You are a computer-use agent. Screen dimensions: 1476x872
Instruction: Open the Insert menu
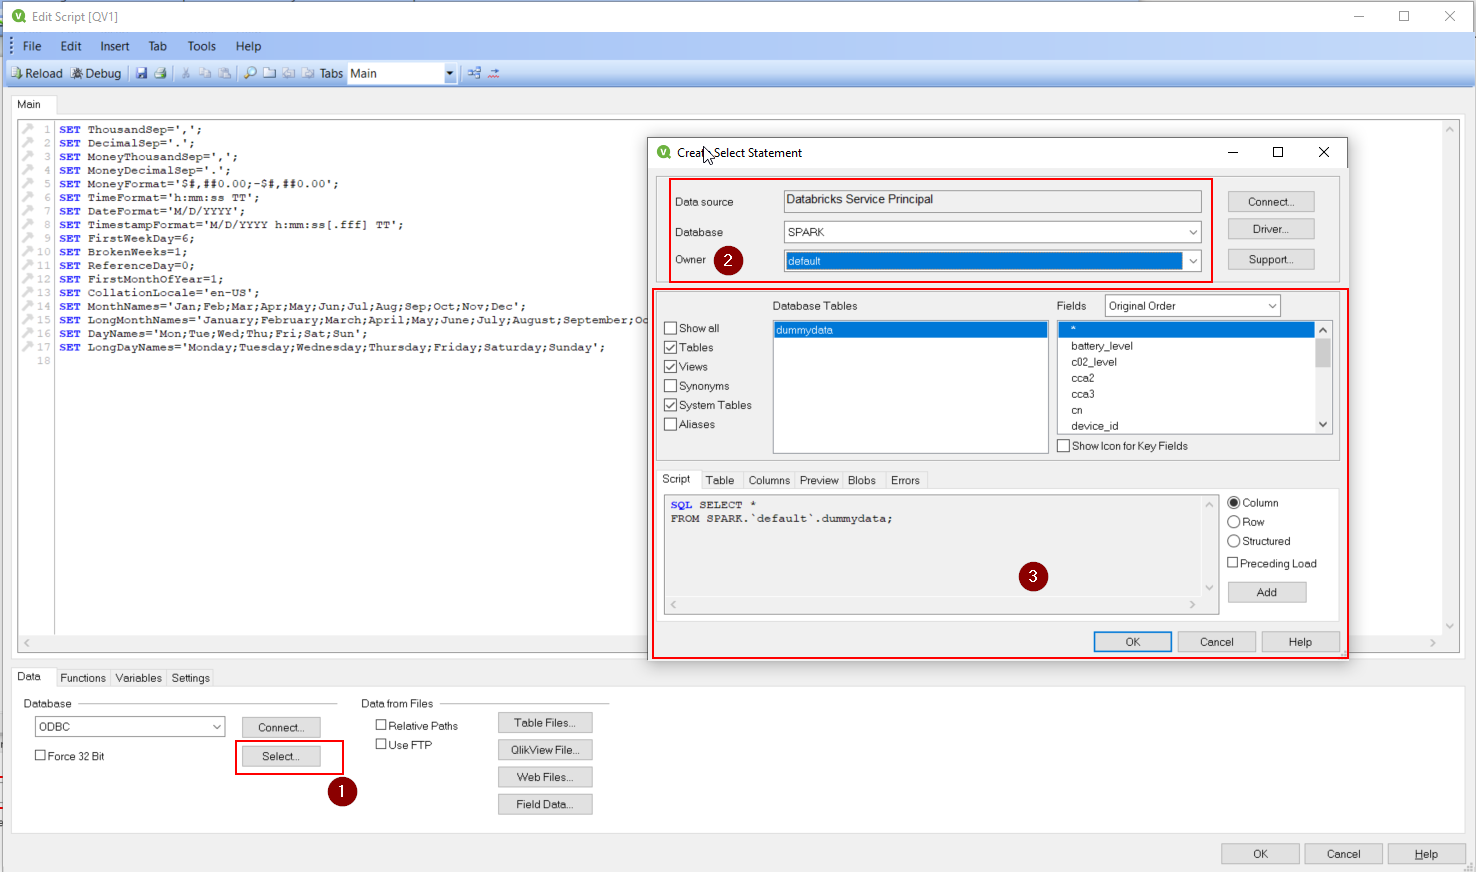[114, 46]
